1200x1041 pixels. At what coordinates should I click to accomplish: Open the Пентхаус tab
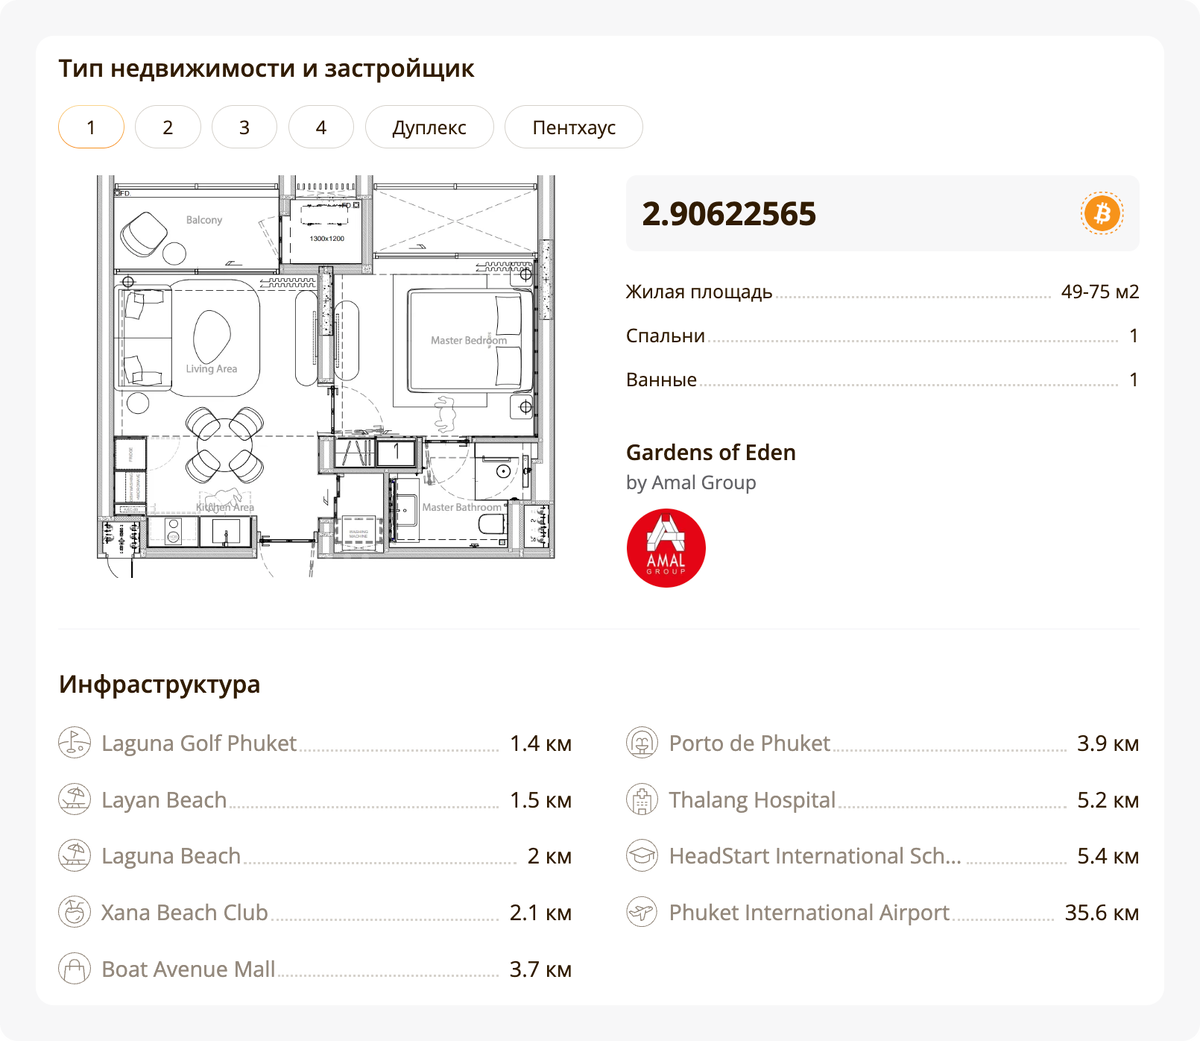coord(574,127)
